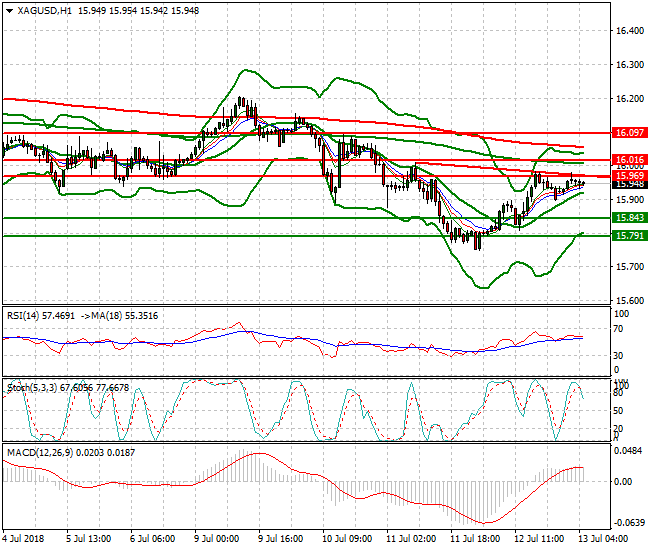Viewport: 650px width, 550px height.
Task: Click the MACD scale value 0.0484
Action: click(x=629, y=451)
